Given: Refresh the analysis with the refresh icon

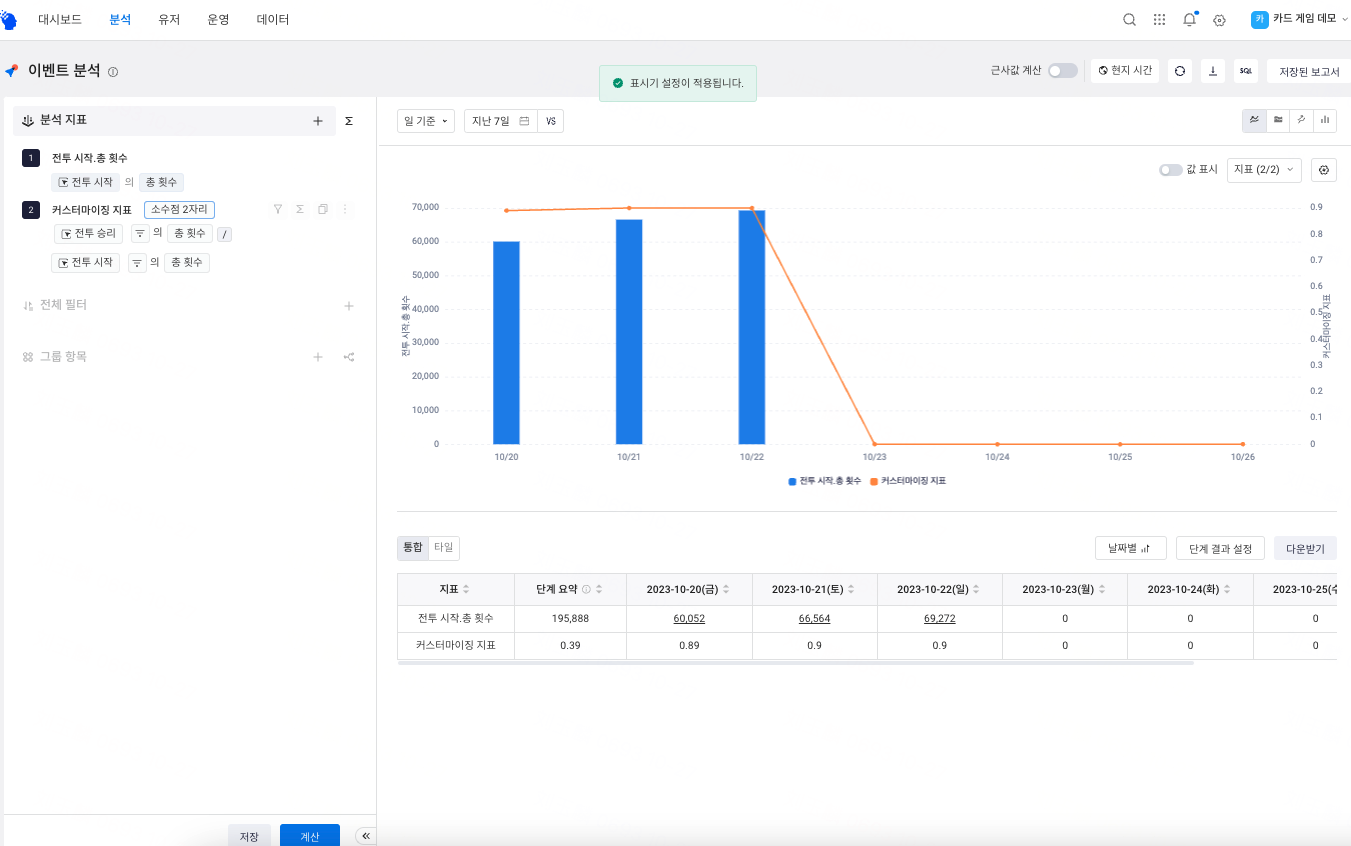Looking at the screenshot, I should (1180, 70).
